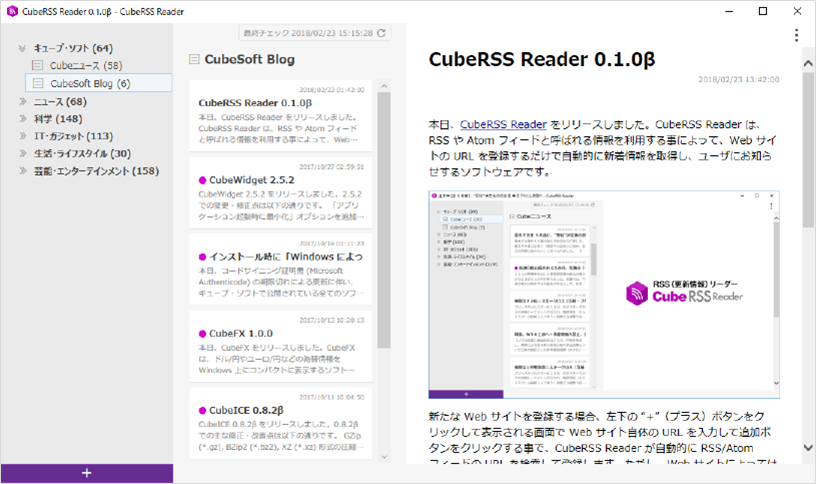This screenshot has height=484, width=816.
Task: Expand the 芸能・エンターテインメント (158) category
Action: click(x=22, y=171)
